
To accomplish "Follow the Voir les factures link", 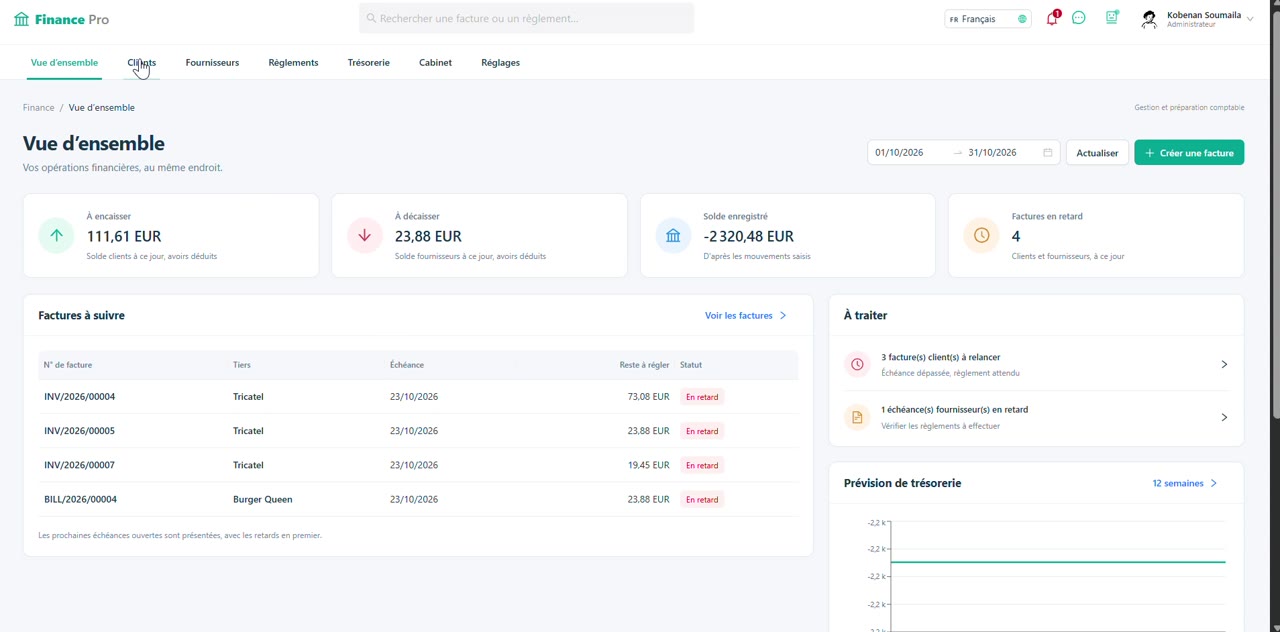I will coord(739,316).
